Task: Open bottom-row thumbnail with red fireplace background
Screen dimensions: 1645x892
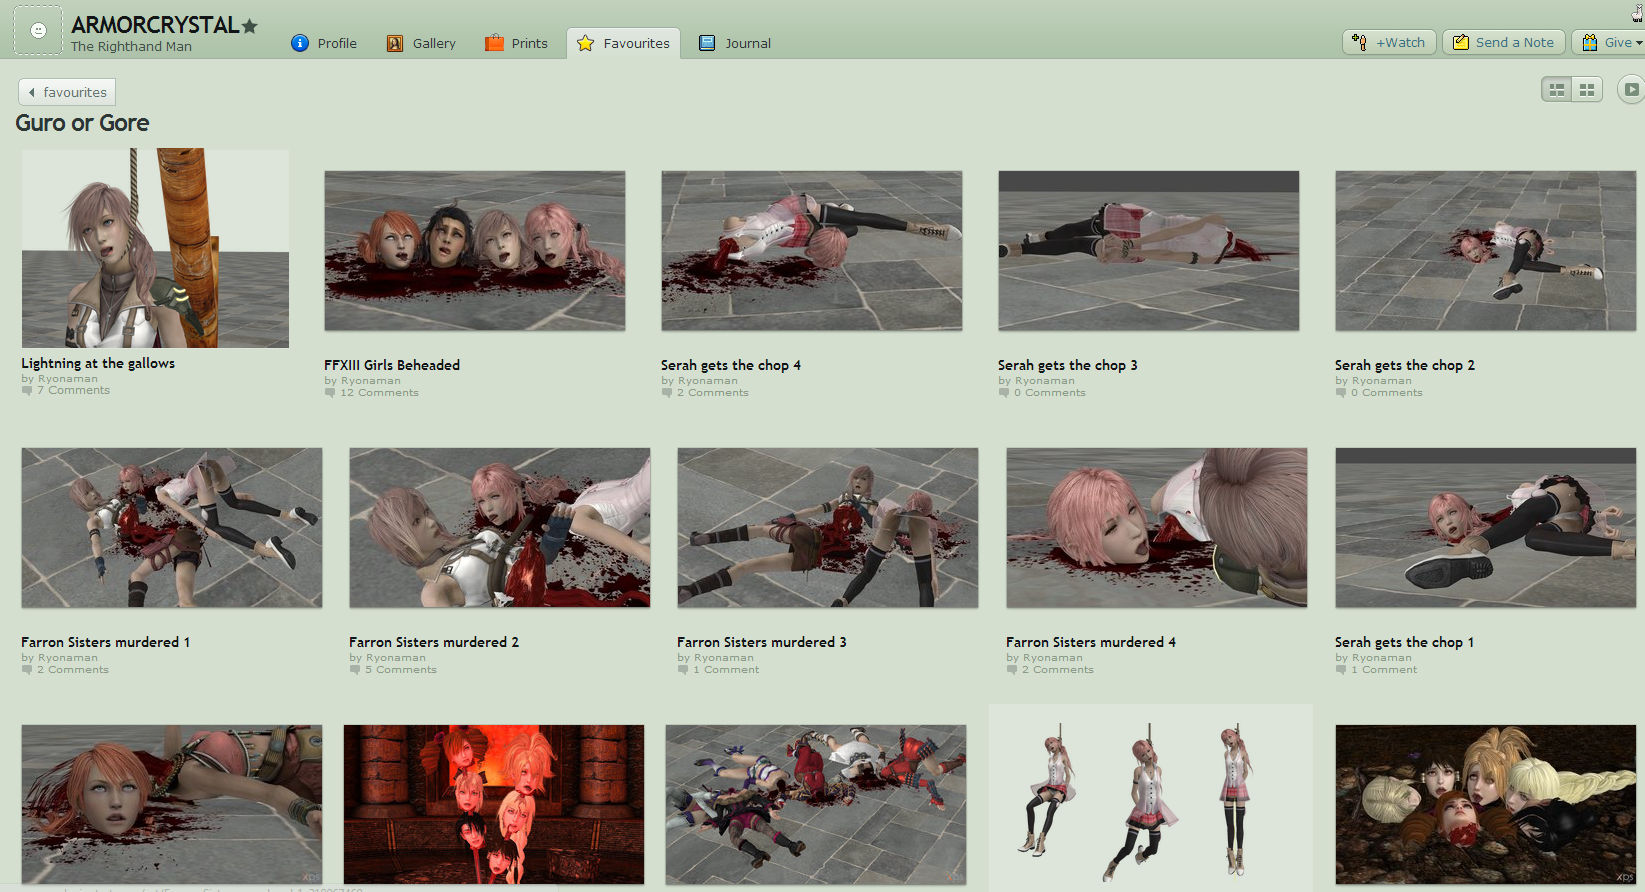Action: click(494, 805)
